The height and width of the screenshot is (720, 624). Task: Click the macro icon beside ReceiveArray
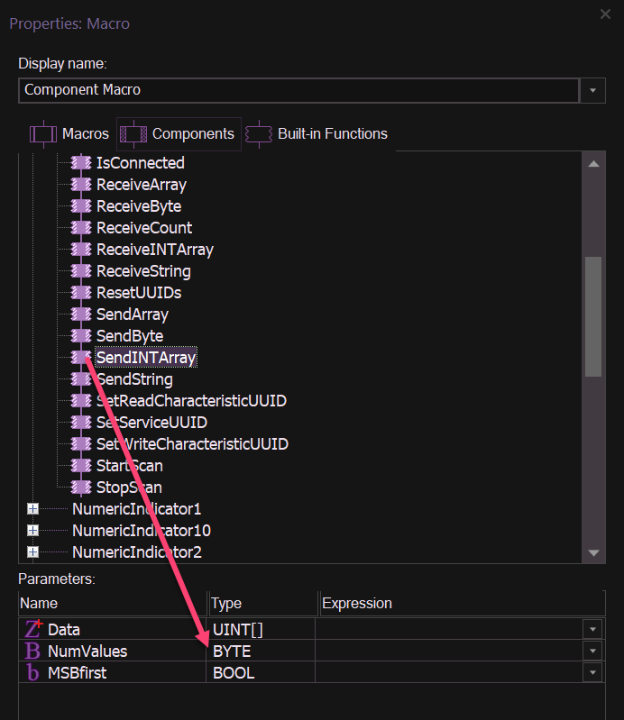tap(81, 185)
